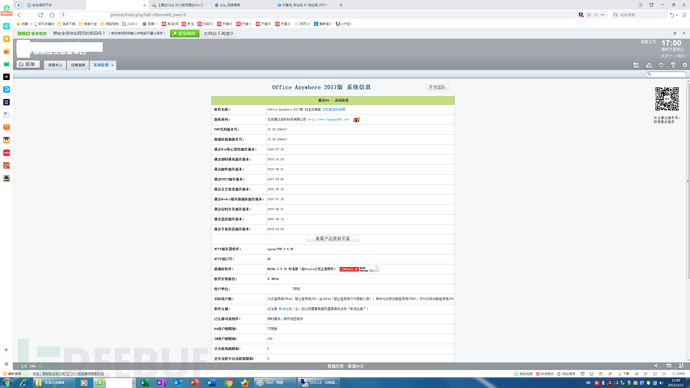Click the cloud icon in OA header
The height and width of the screenshot is (388, 690).
tap(649, 65)
